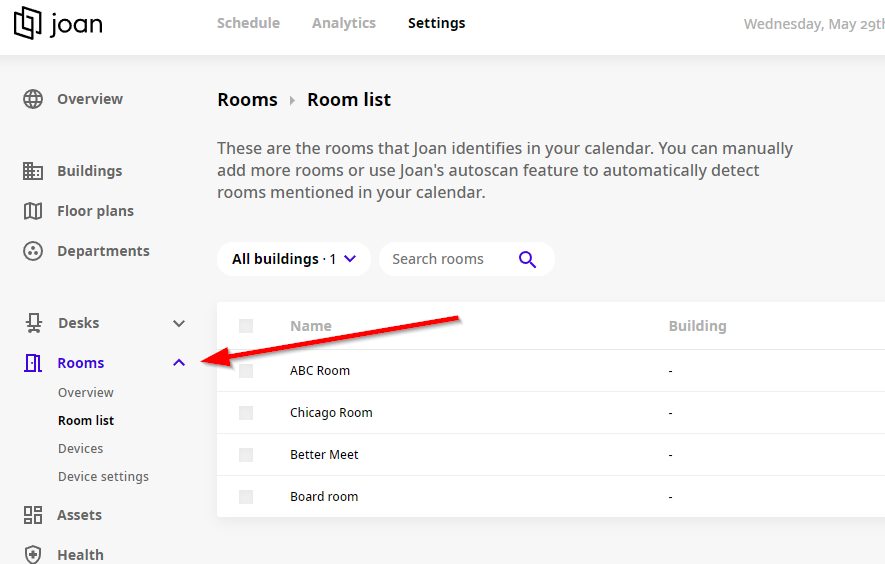Tick the Board room checkbox
This screenshot has width=885, height=564.
point(246,497)
